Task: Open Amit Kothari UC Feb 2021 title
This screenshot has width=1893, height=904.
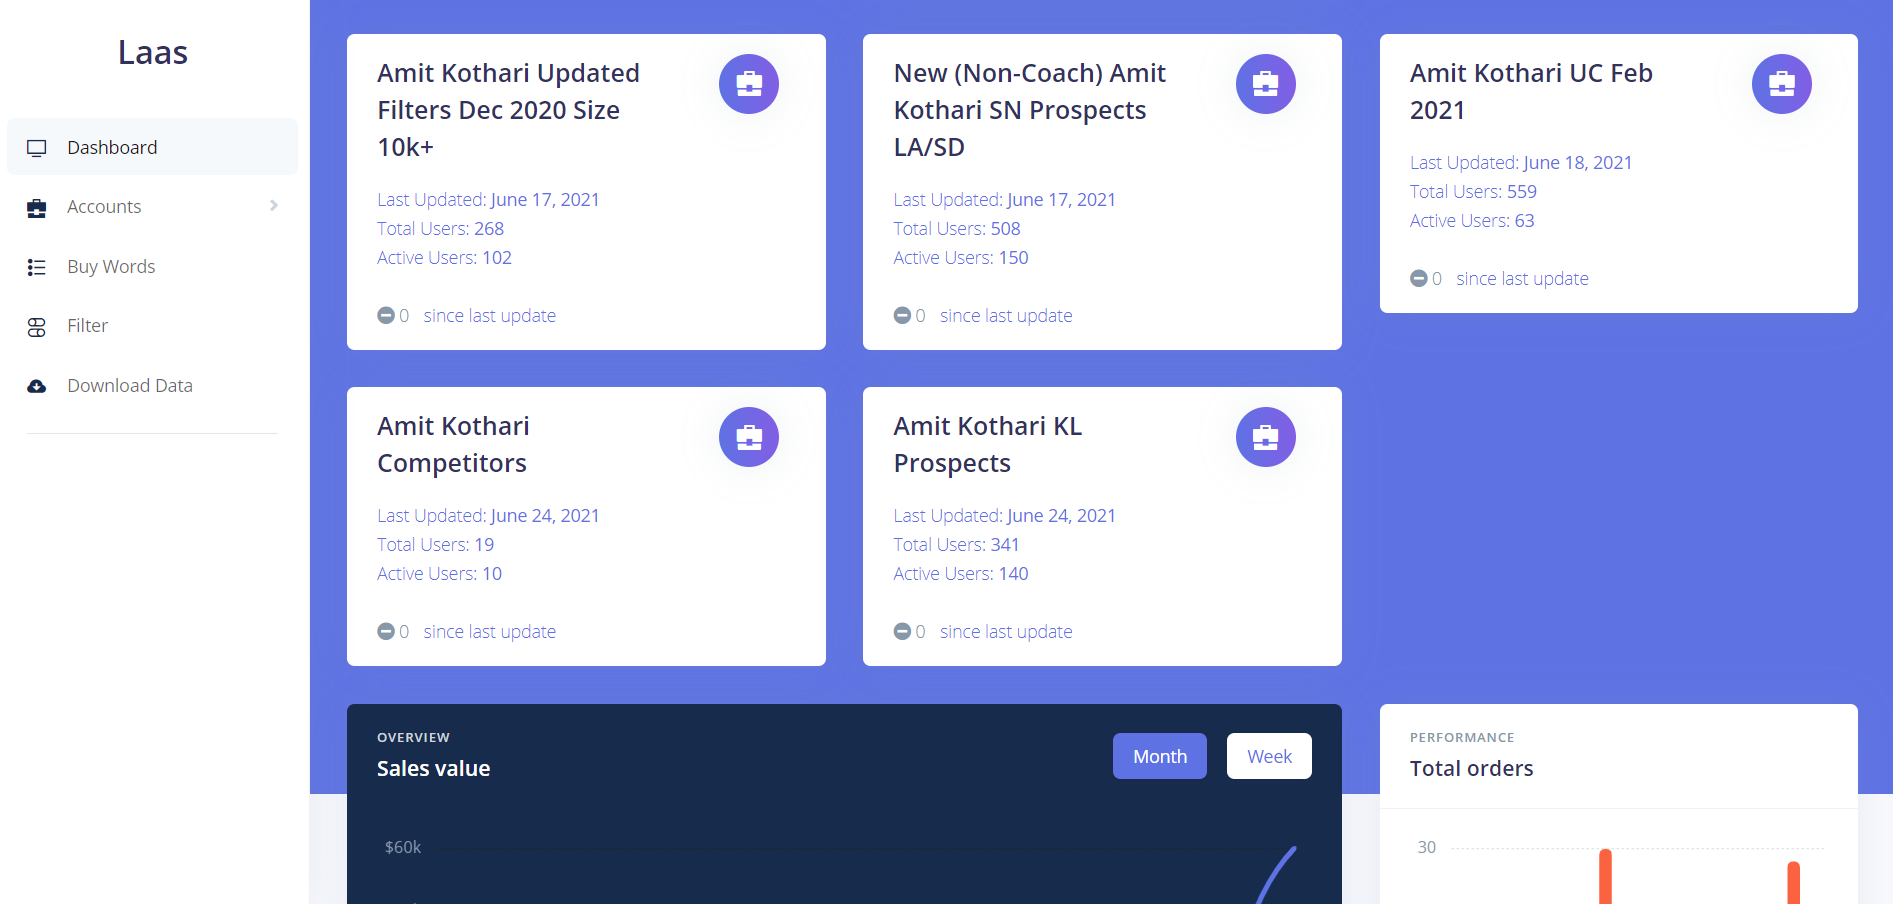Action: coord(1531,91)
